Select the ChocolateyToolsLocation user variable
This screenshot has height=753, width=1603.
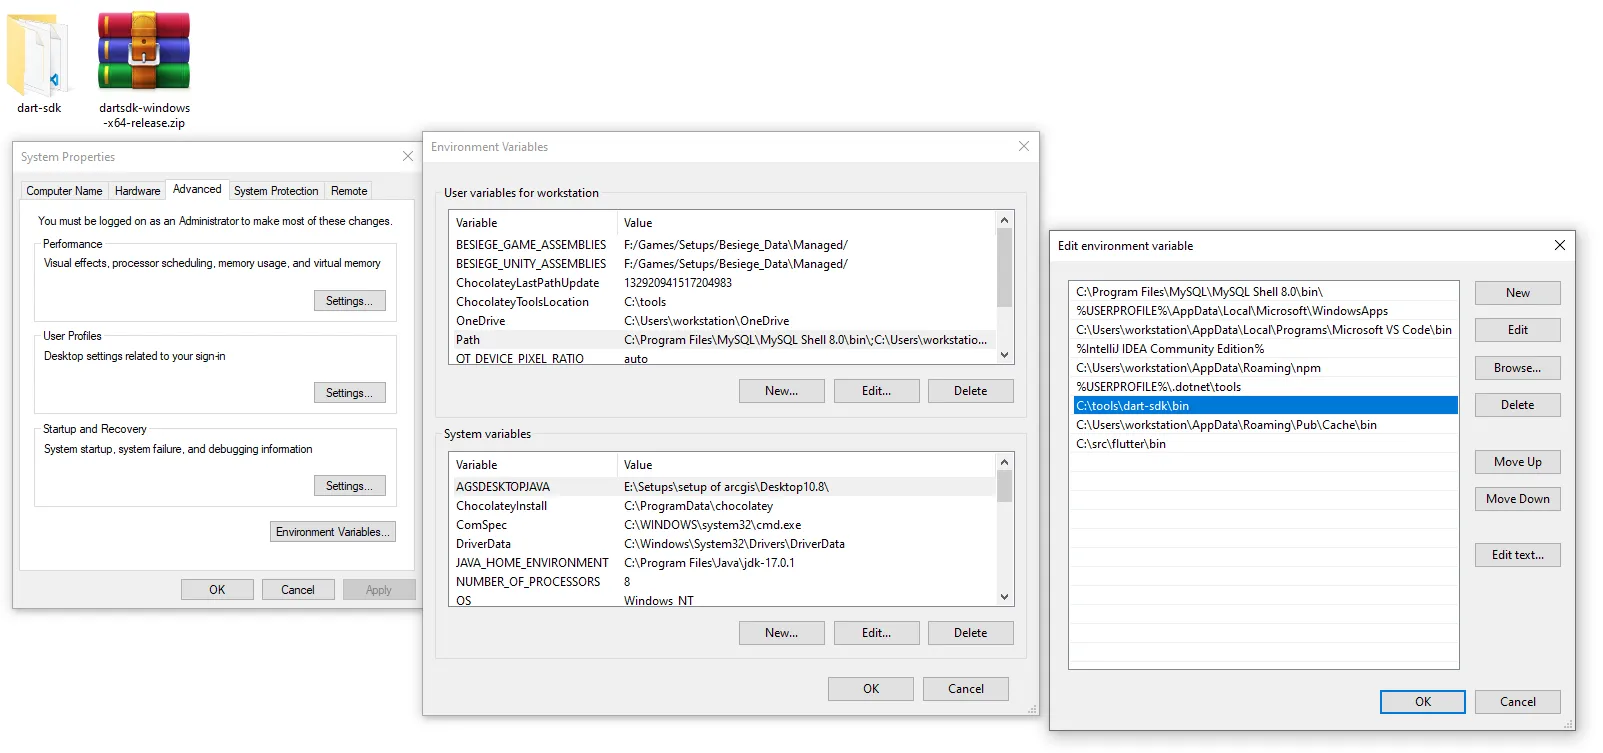(x=722, y=302)
